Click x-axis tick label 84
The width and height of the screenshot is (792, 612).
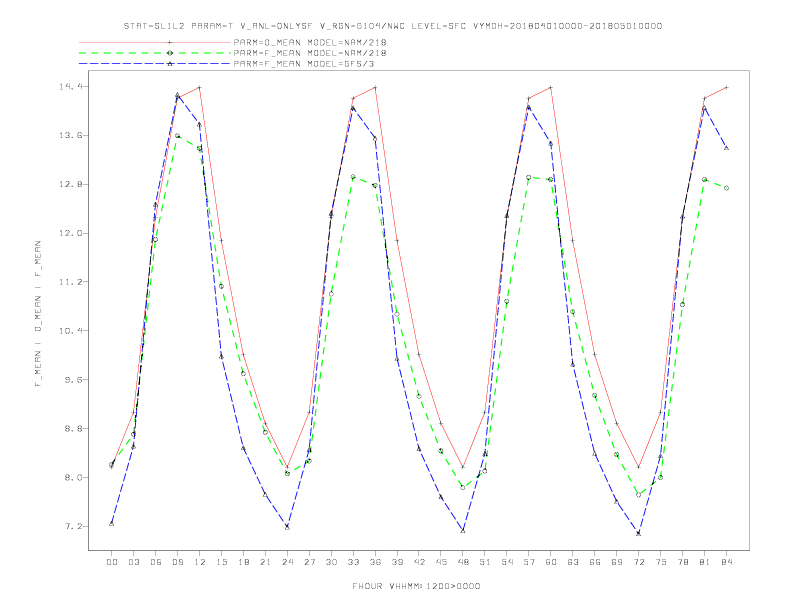pyautogui.click(x=727, y=562)
